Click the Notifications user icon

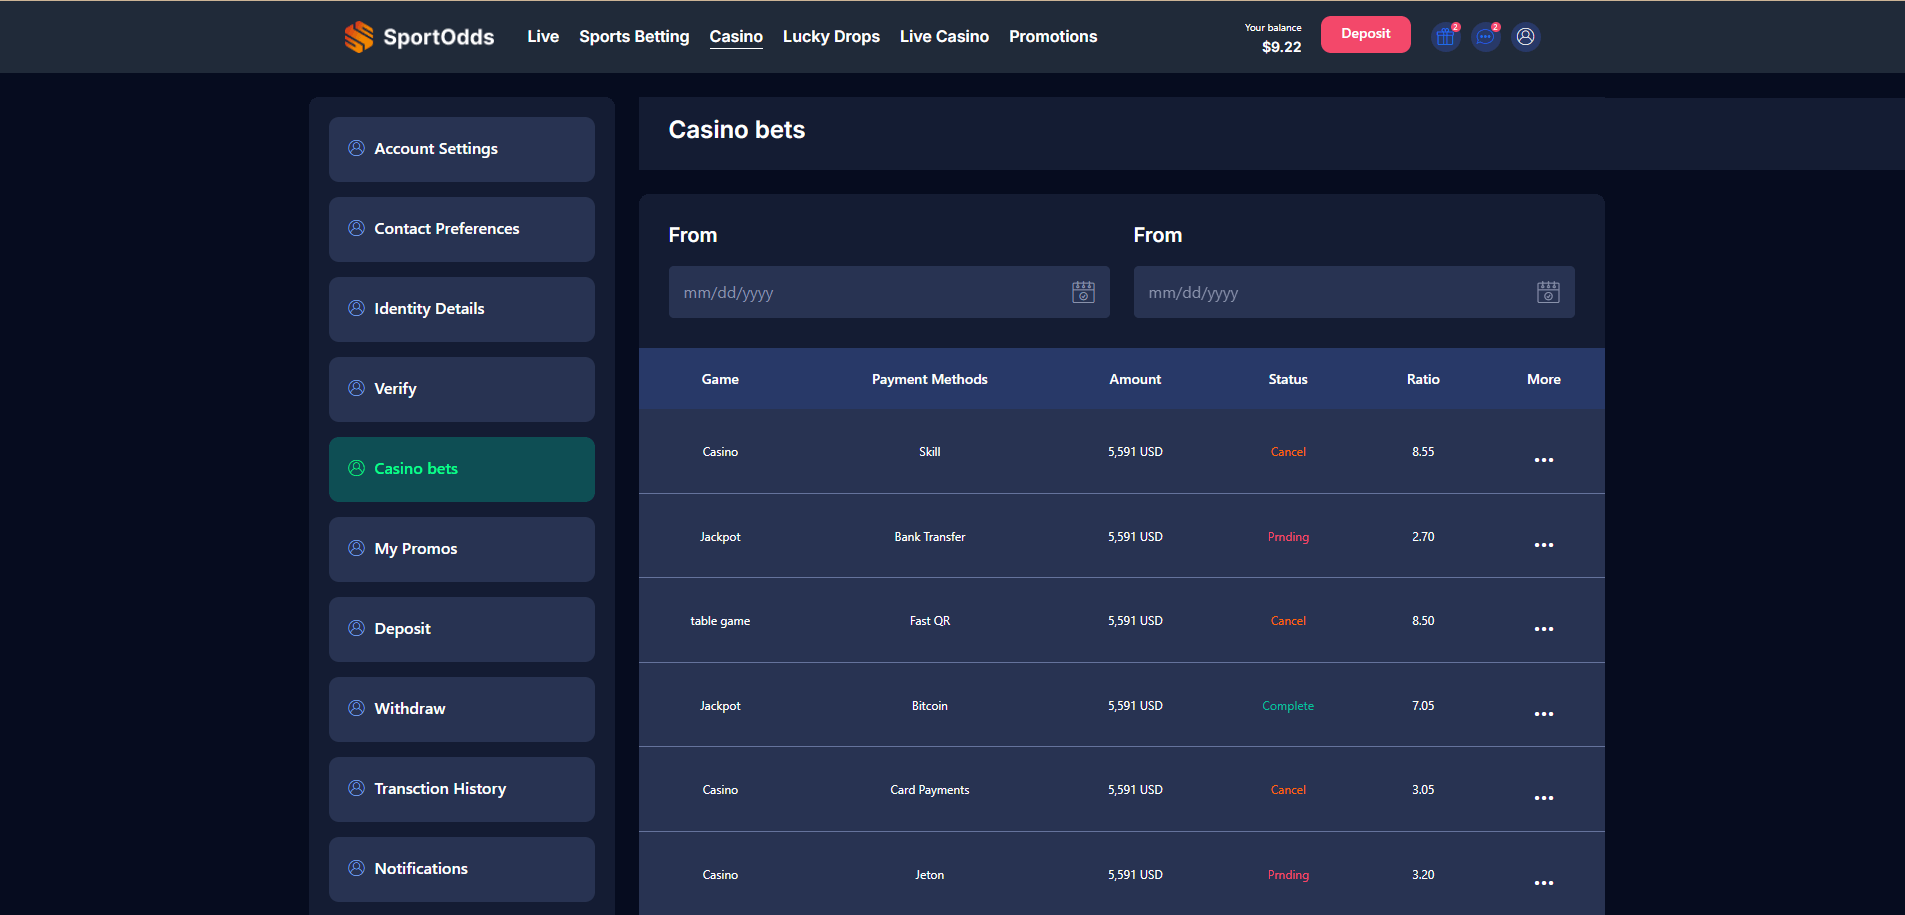(x=356, y=868)
